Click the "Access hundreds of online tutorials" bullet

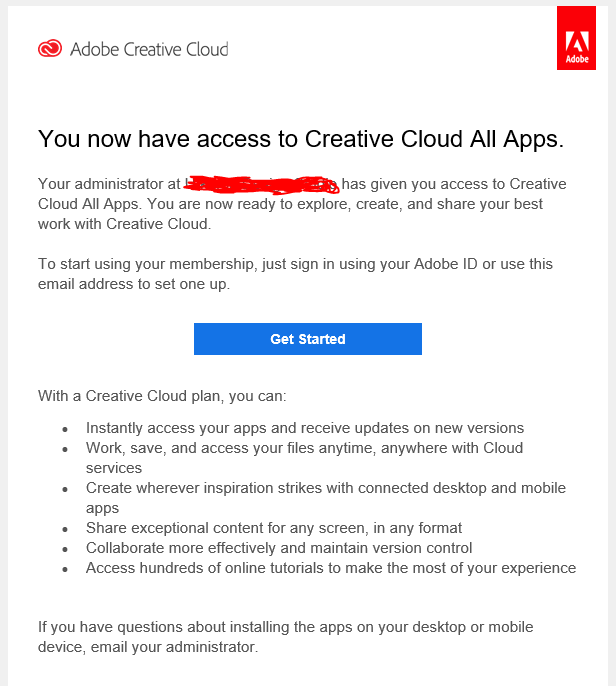[330, 568]
